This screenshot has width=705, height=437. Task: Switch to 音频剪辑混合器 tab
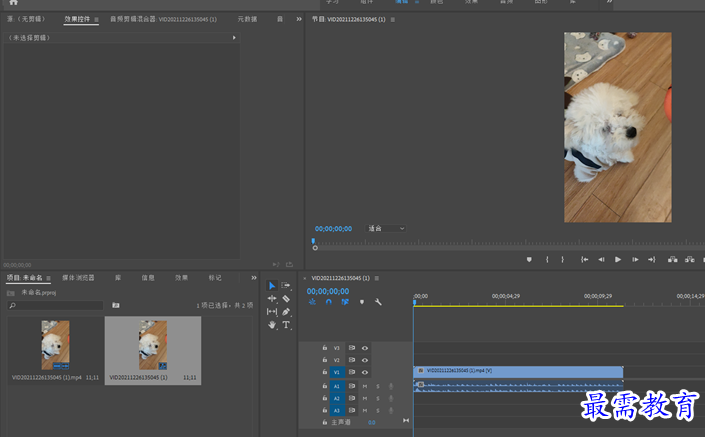pos(163,19)
